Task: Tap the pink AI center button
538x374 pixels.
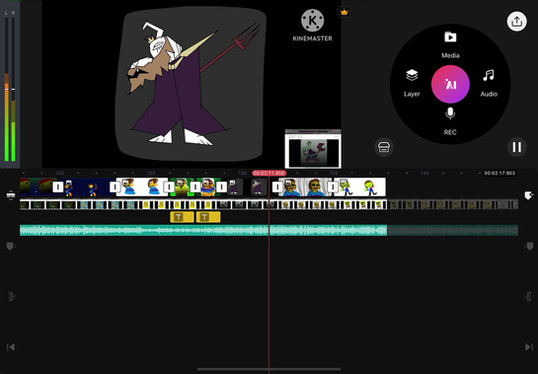Action: (x=450, y=84)
